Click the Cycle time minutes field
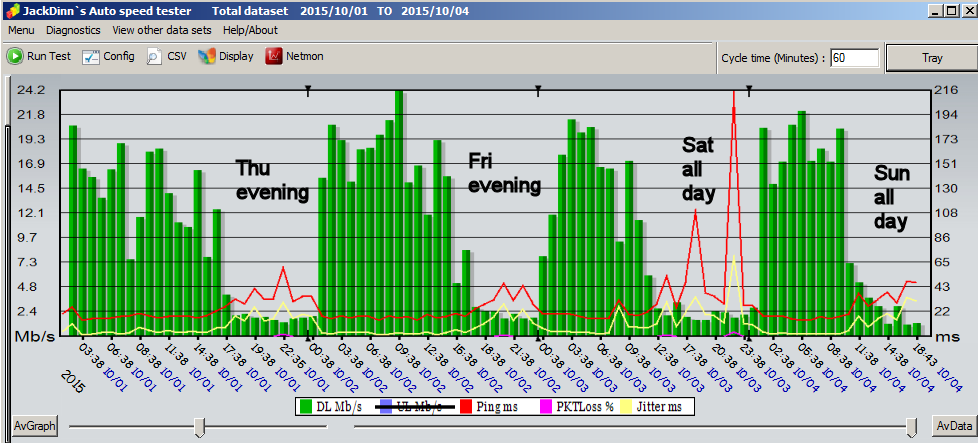The width and height of the screenshot is (978, 443). tap(854, 58)
